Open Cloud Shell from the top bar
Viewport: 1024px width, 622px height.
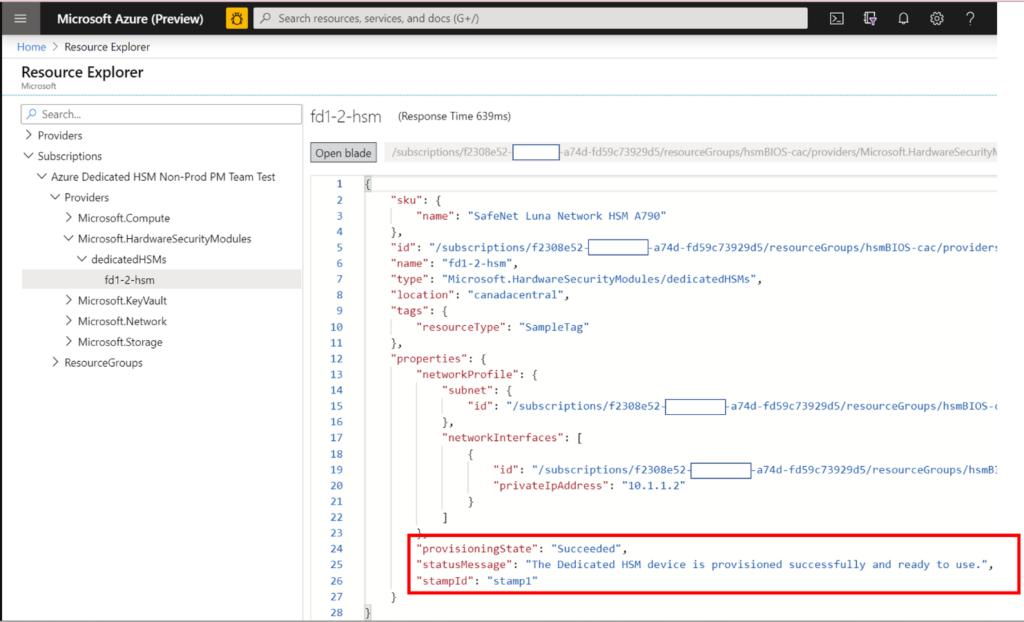pyautogui.click(x=836, y=17)
